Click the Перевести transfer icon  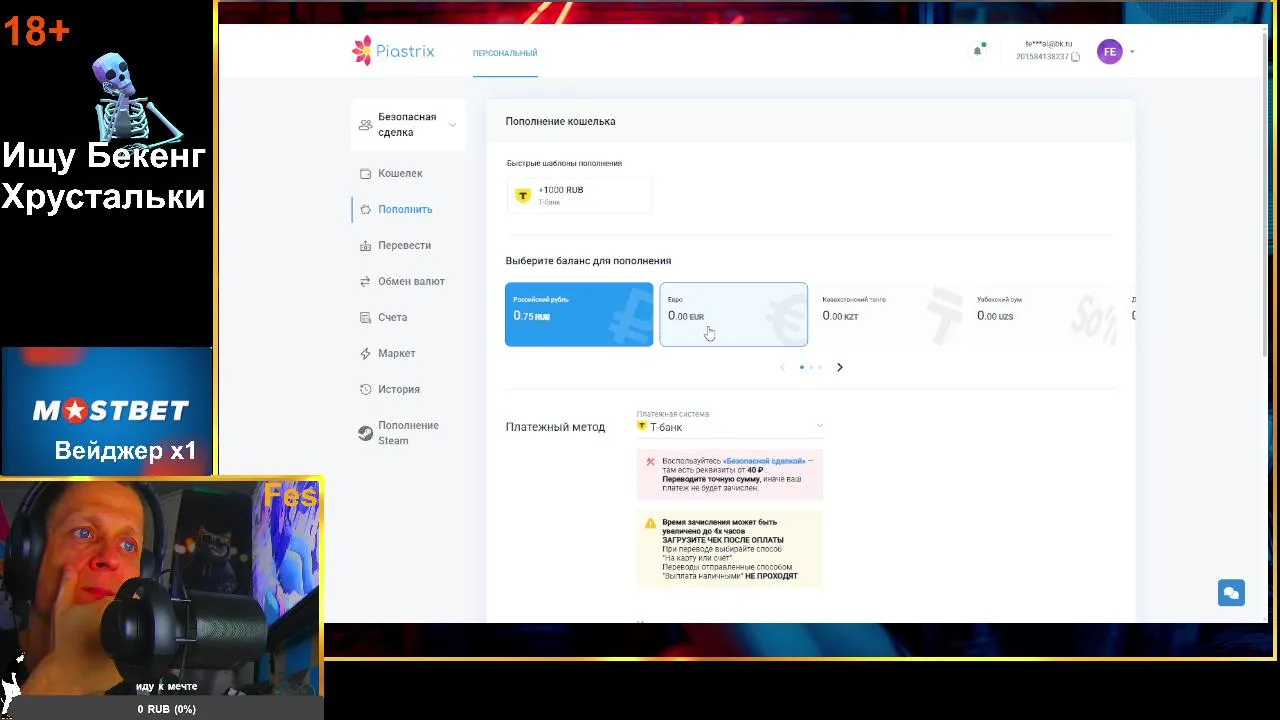(366, 246)
